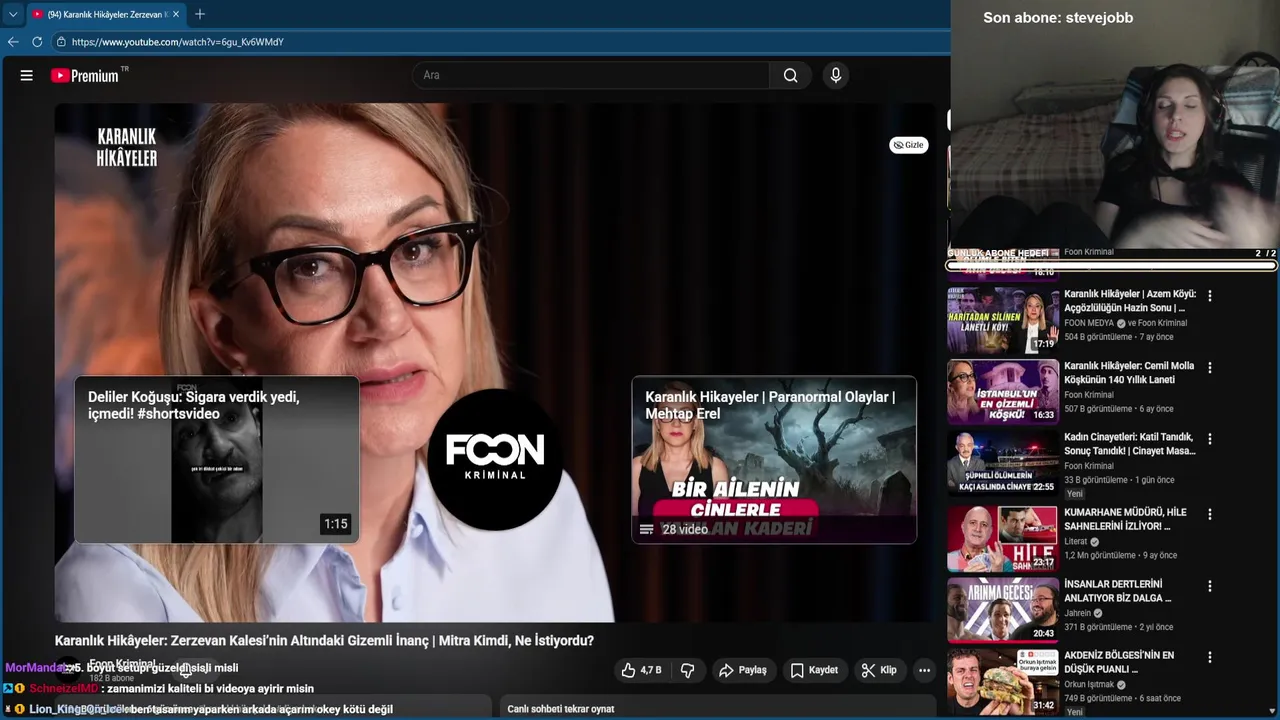Open Cemil Molla Köşkü video thumbnail
This screenshot has width=1280, height=720.
click(x=1003, y=391)
